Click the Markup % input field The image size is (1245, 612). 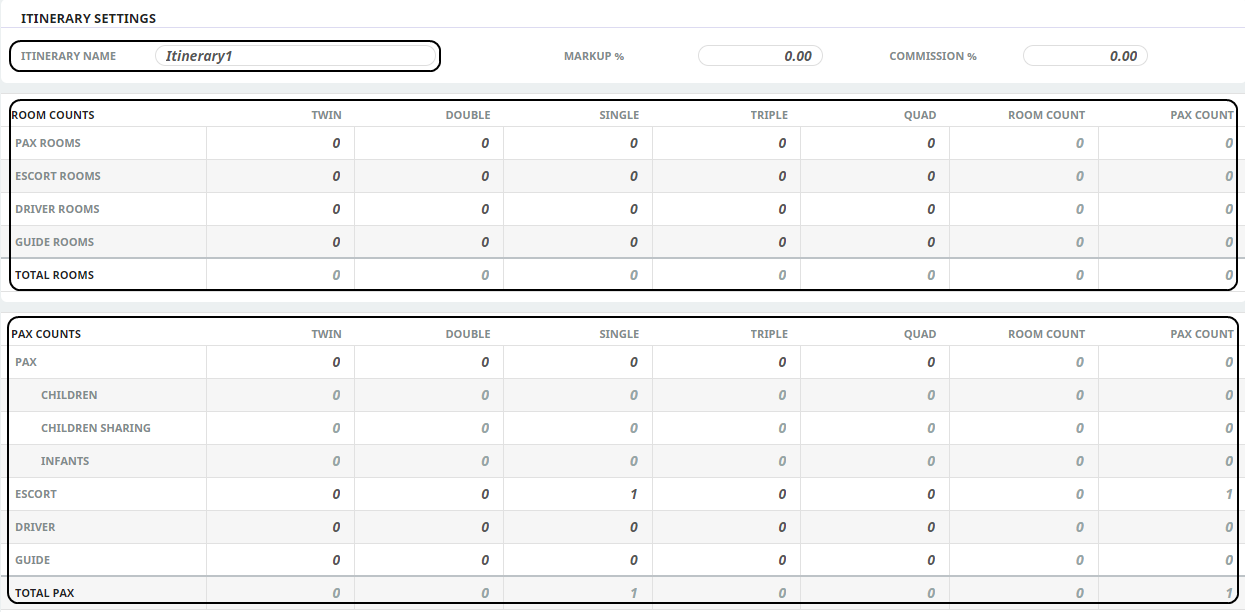pos(760,56)
